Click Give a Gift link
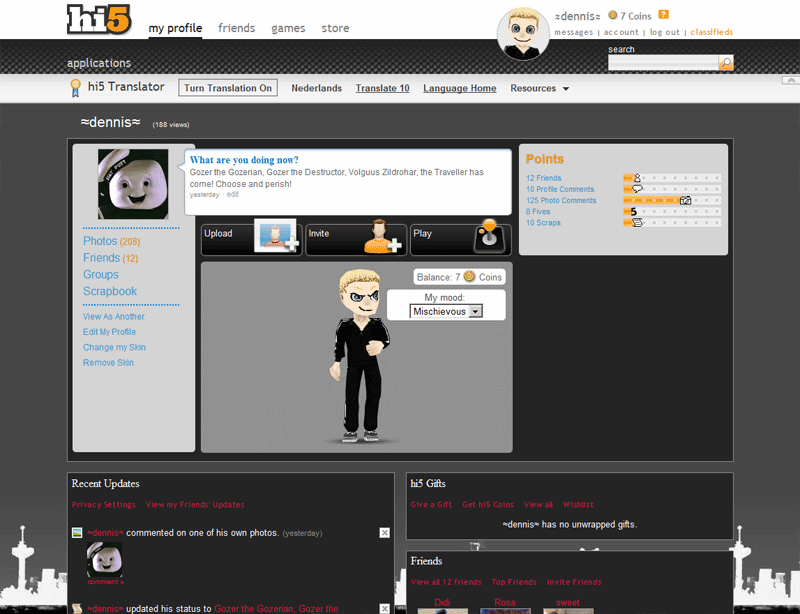 [431, 505]
